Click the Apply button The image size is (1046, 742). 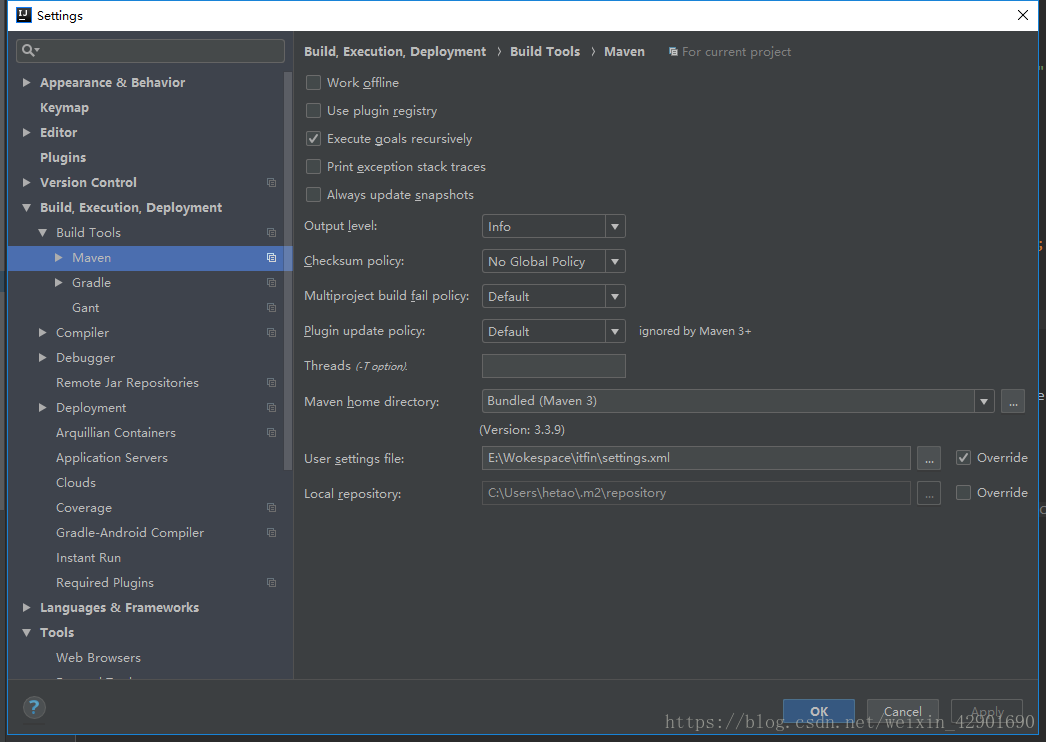[x=987, y=711]
